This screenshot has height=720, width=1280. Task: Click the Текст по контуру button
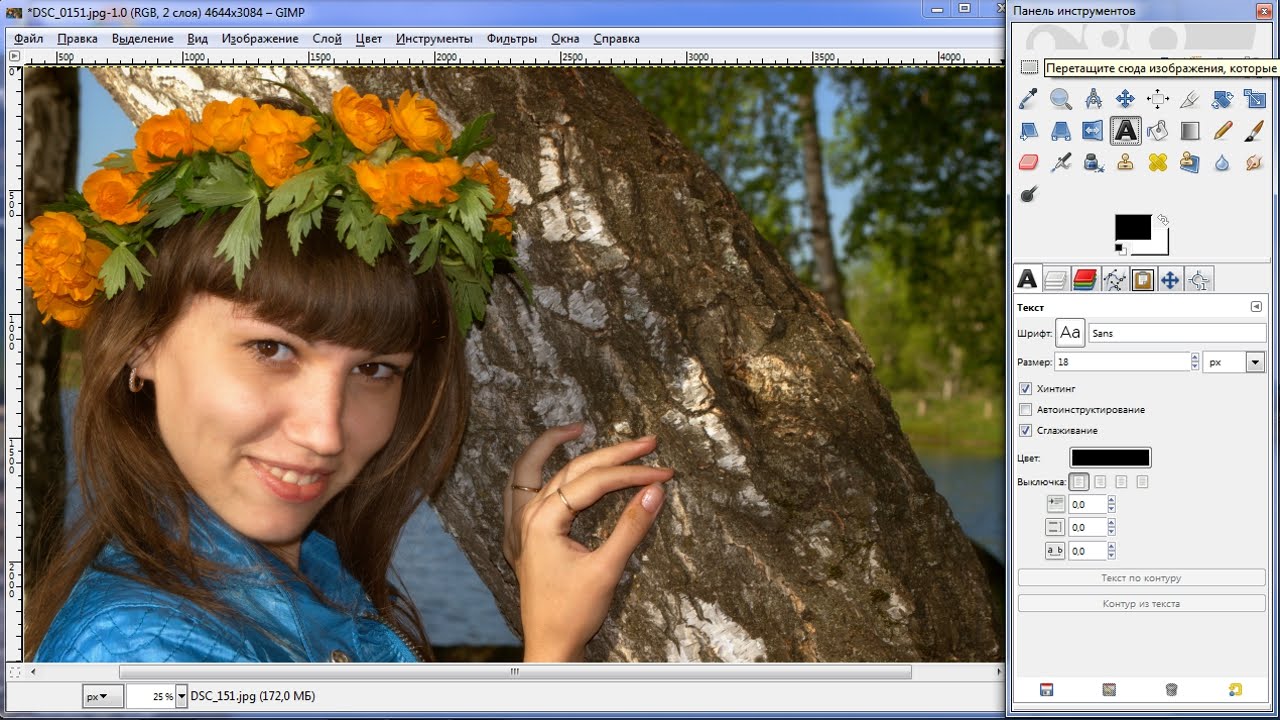tap(1141, 578)
